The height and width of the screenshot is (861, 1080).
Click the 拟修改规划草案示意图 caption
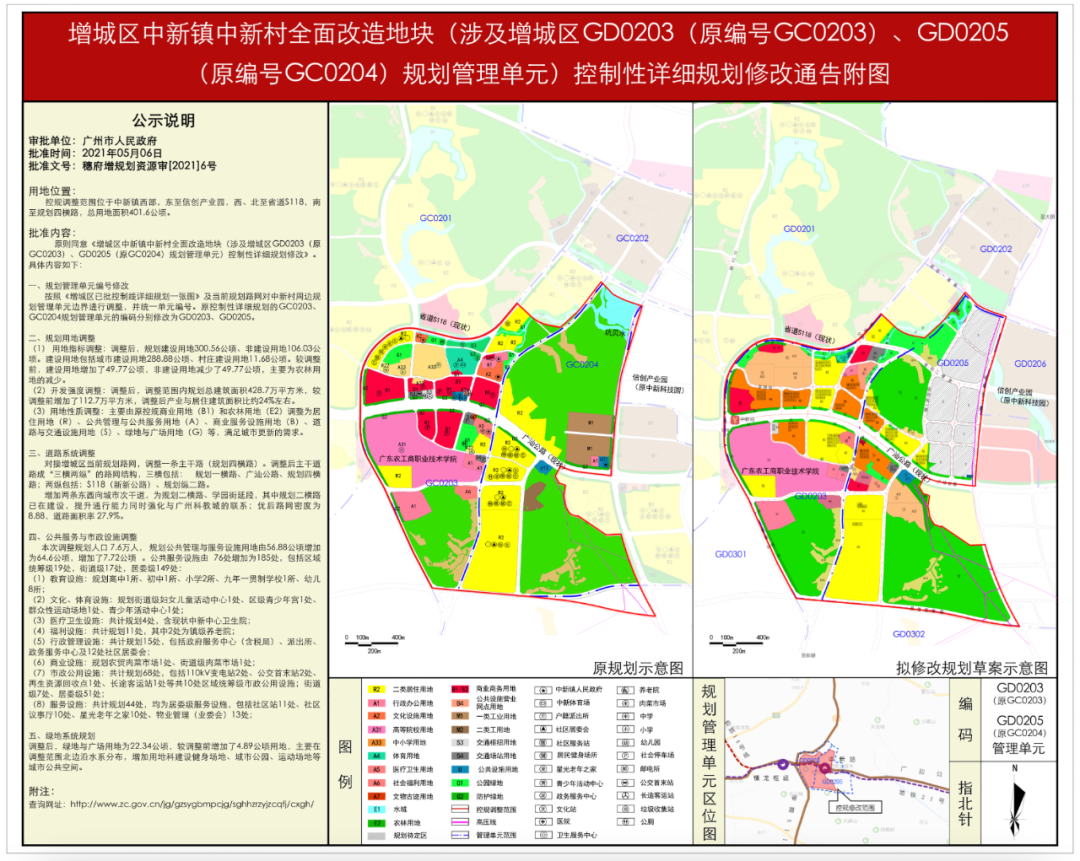coord(972,668)
